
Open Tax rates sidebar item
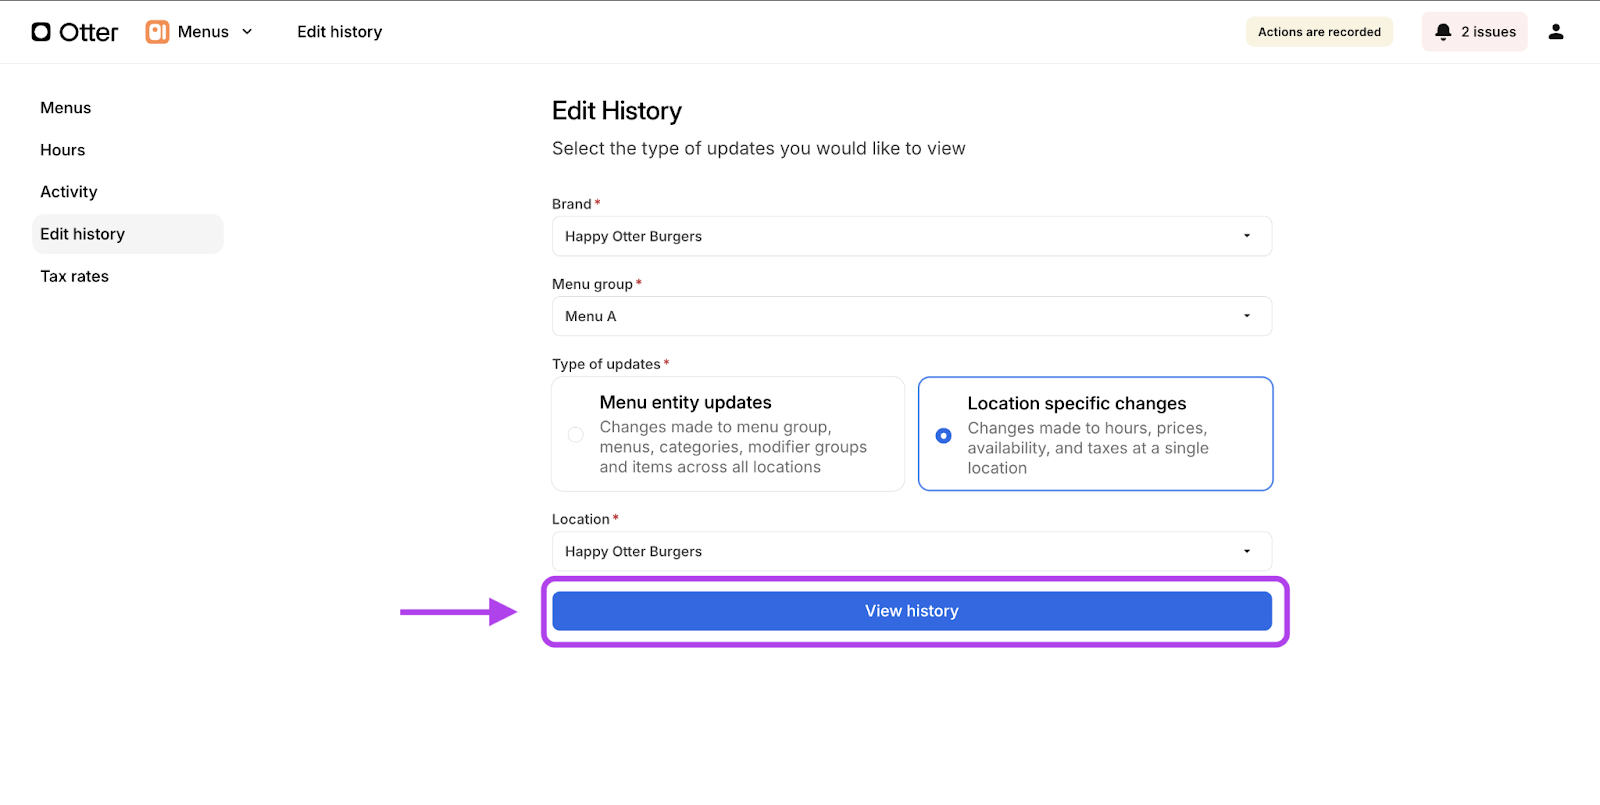point(75,276)
